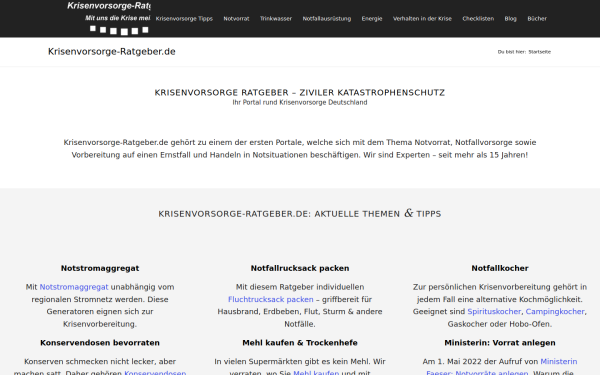
Task: Open the Notvorrat menu item
Action: (236, 18)
